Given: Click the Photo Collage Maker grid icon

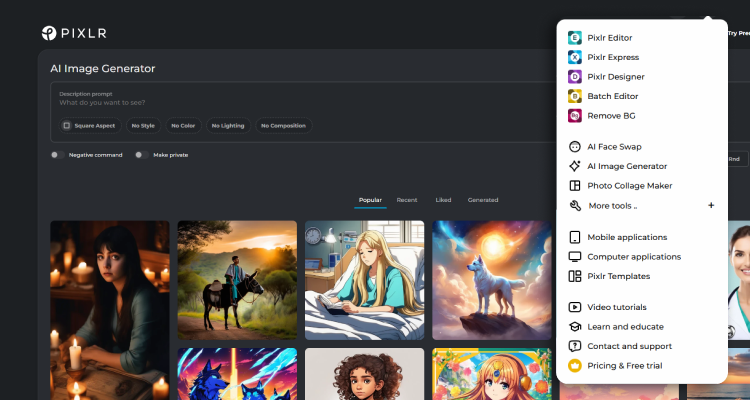Looking at the screenshot, I should coord(574,186).
